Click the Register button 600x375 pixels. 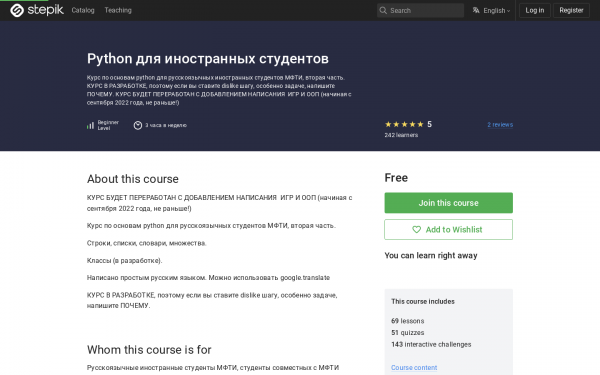tap(571, 10)
